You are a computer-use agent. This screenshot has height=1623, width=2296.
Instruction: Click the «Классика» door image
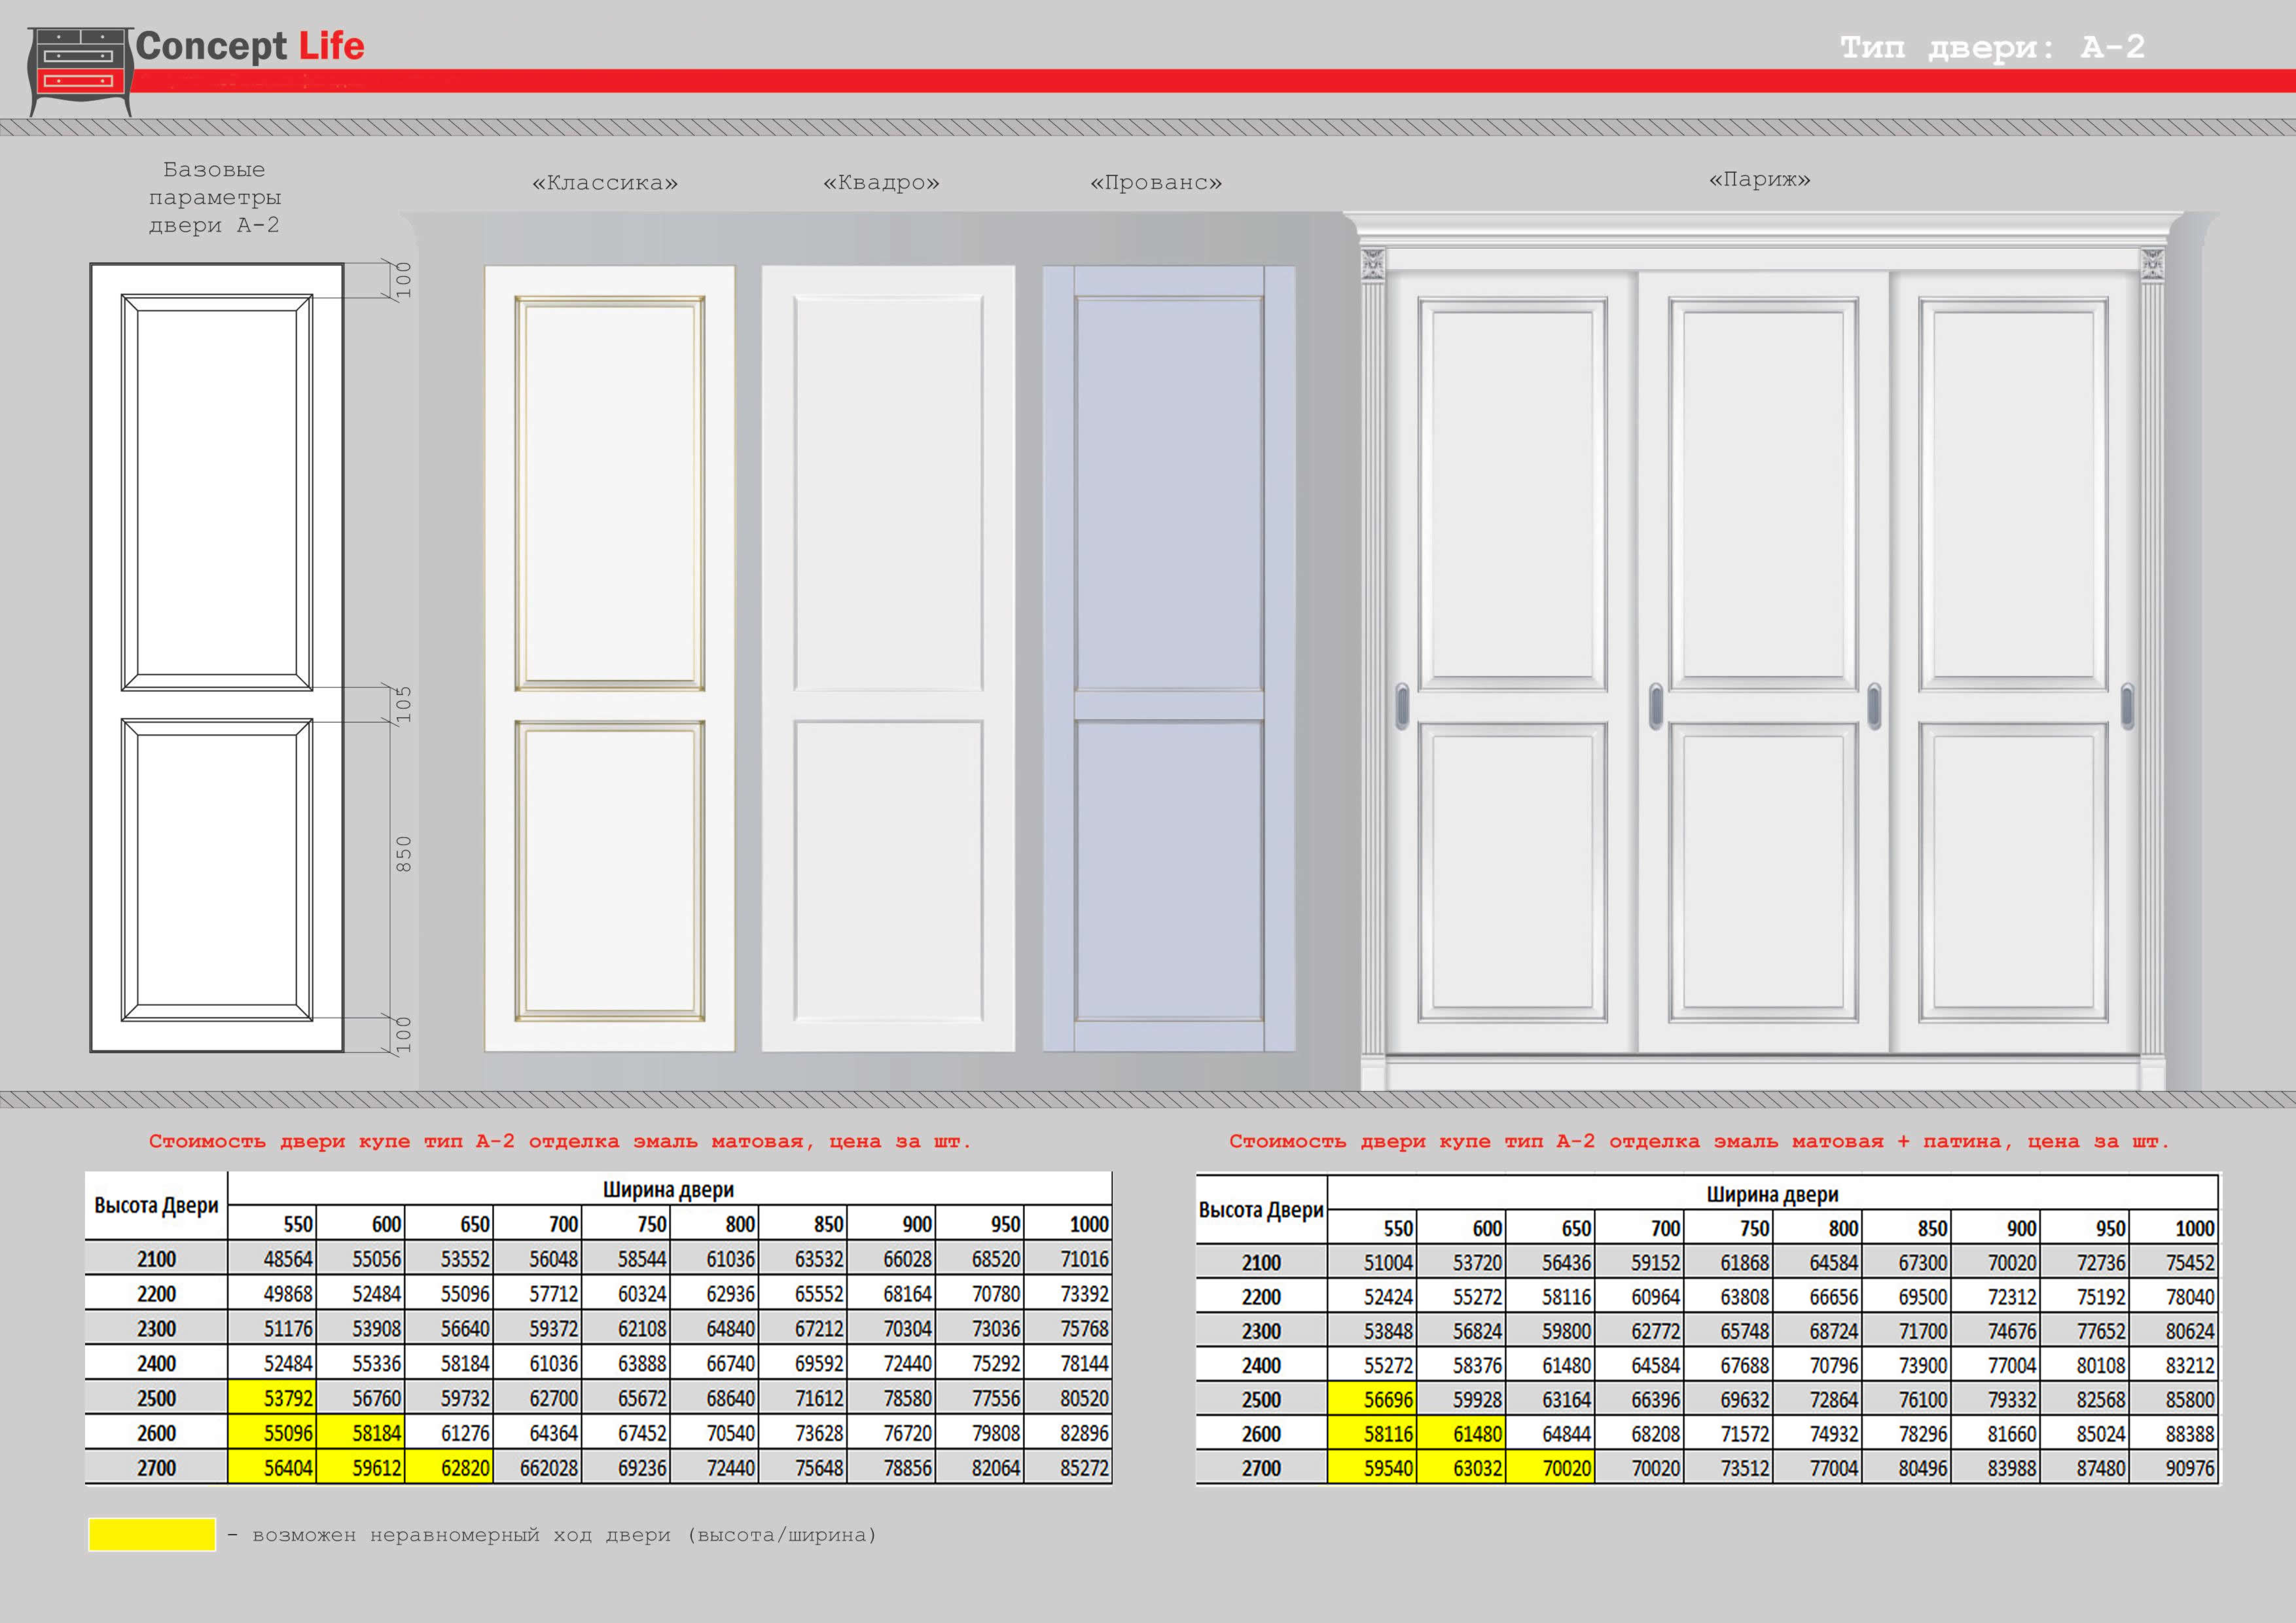[609, 658]
